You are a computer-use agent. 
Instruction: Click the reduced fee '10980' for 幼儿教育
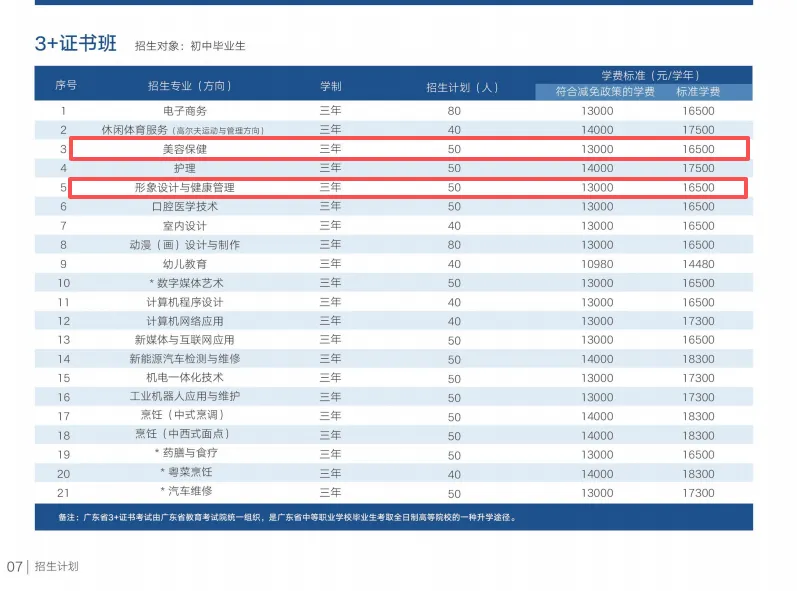pos(597,264)
